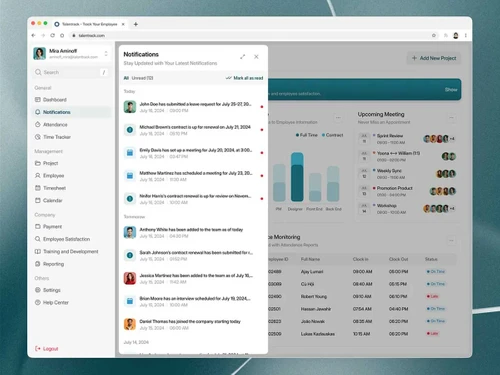Image resolution: width=500 pixels, height=375 pixels.
Task: Open Michael Brown's contract renewal notification
Action: (x=193, y=130)
